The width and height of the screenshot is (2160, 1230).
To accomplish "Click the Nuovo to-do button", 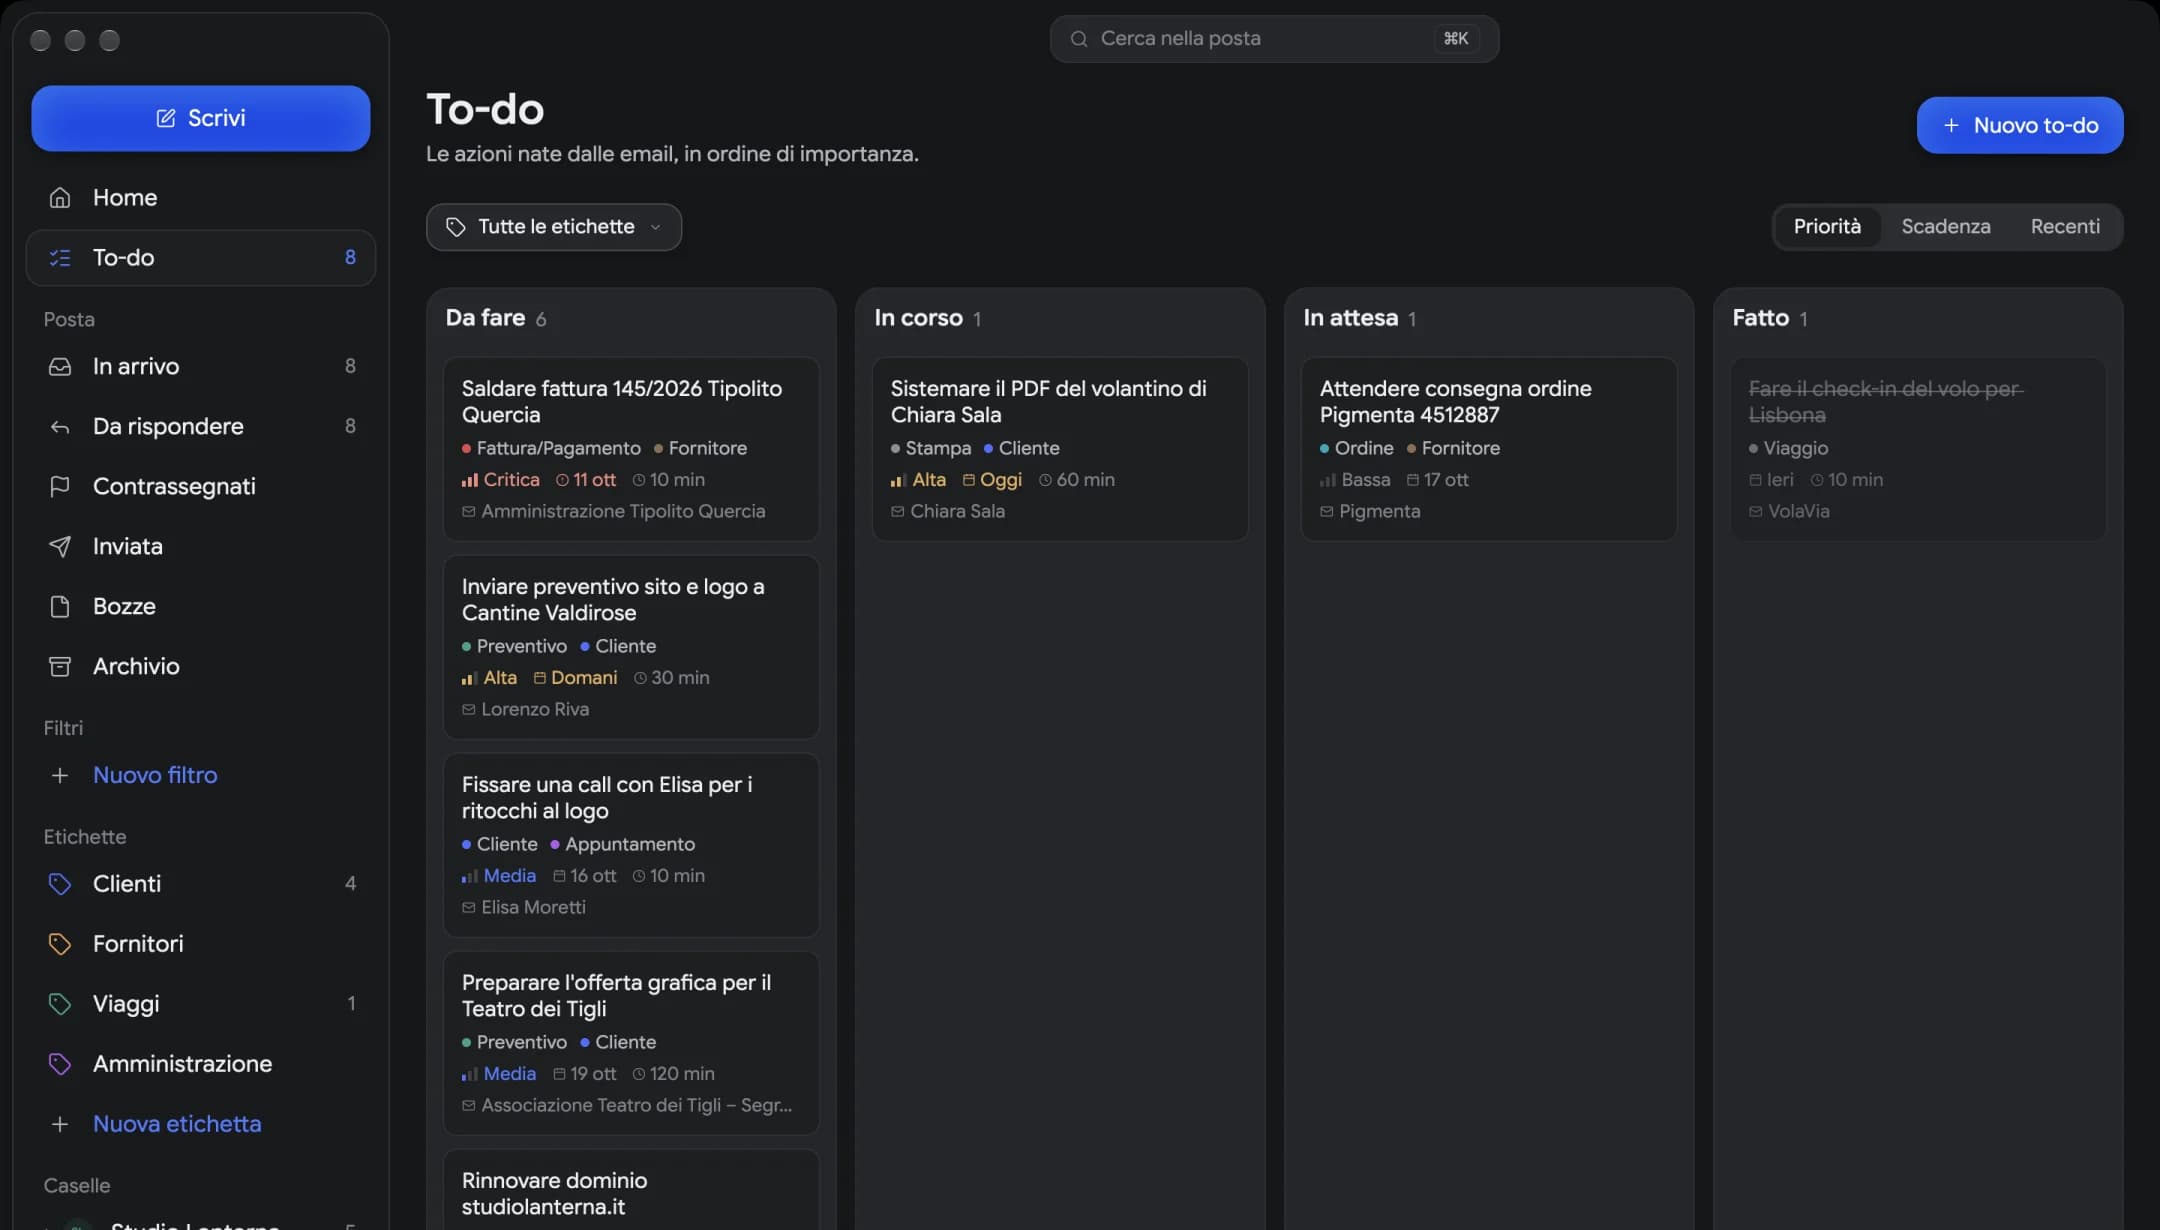I will (x=2020, y=125).
